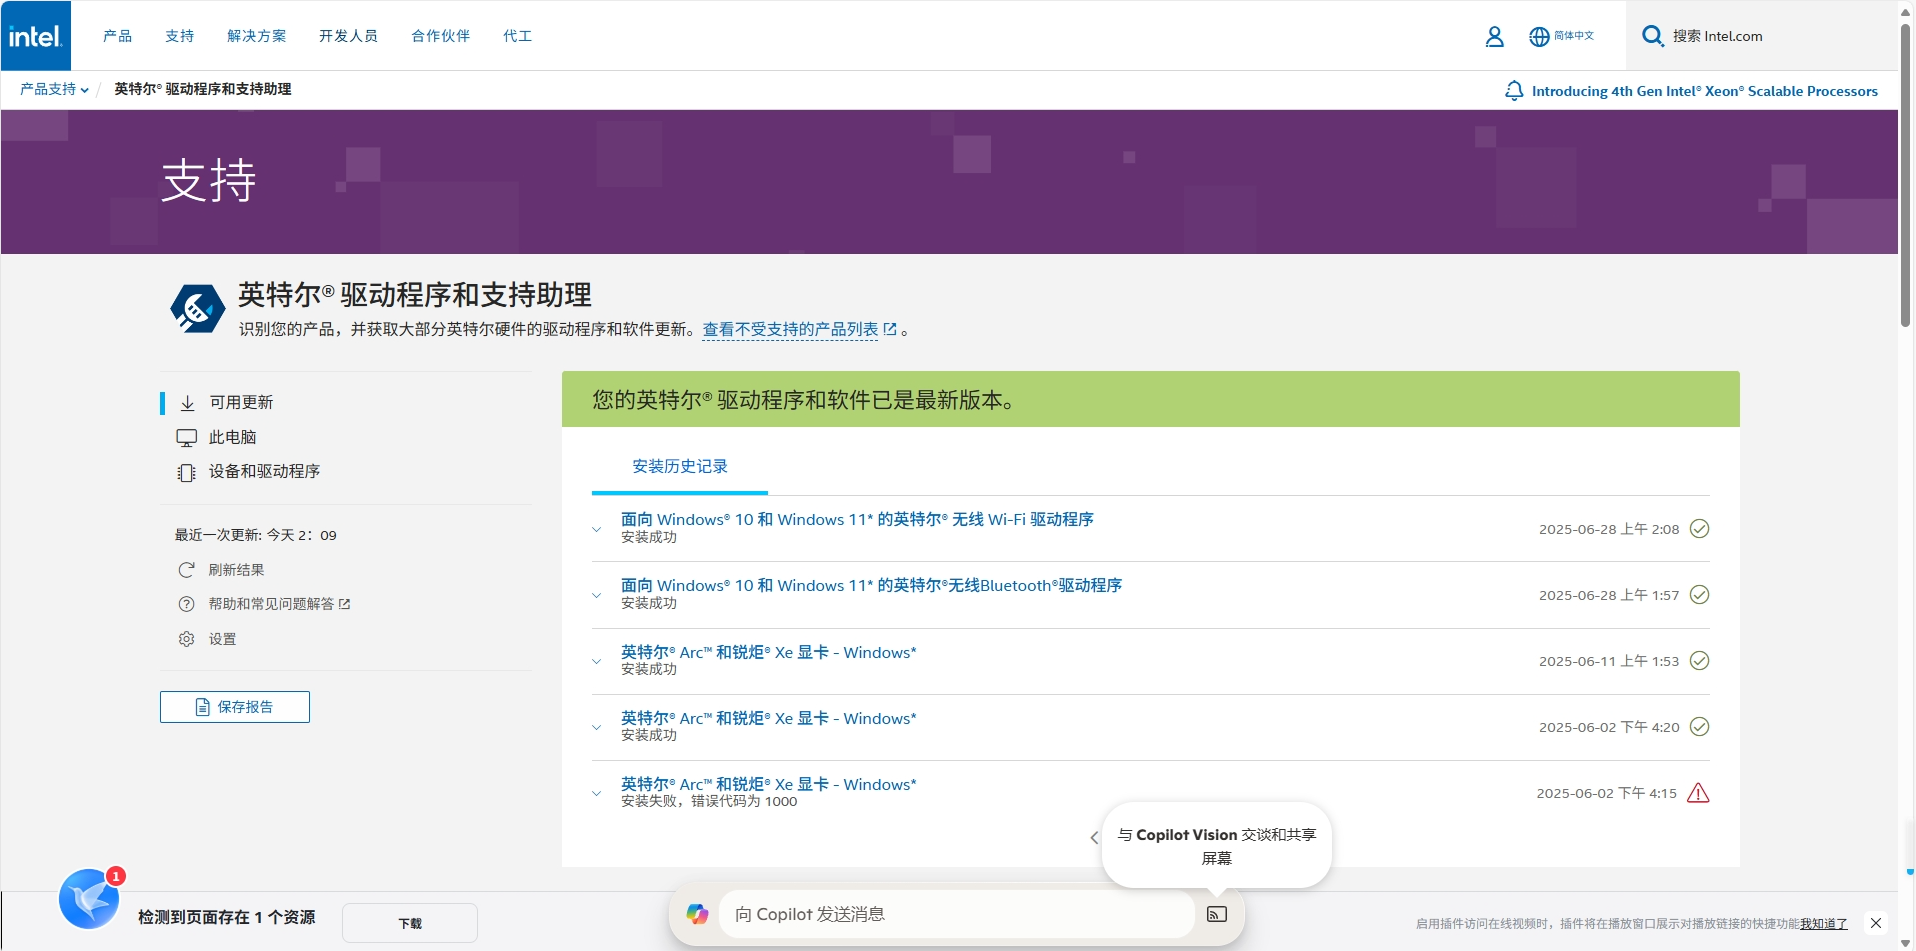This screenshot has height=951, width=1916.
Task: Click the 检测到页面存在 1 个资源 text
Action: coord(227,917)
